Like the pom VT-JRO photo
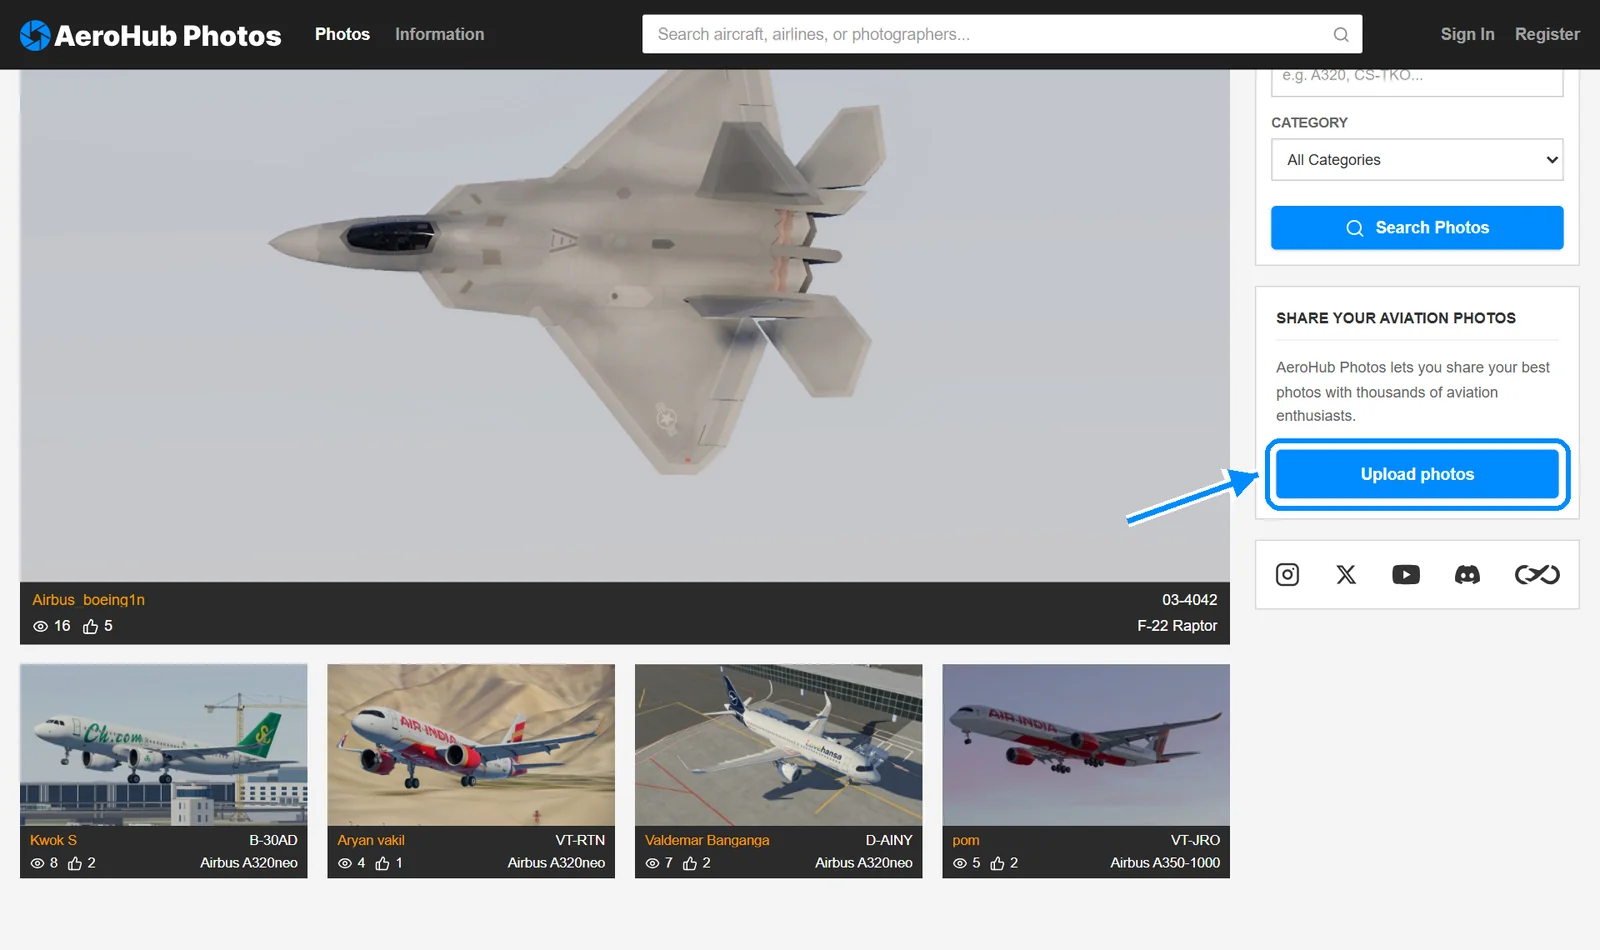Viewport: 1600px width, 950px height. [x=997, y=863]
